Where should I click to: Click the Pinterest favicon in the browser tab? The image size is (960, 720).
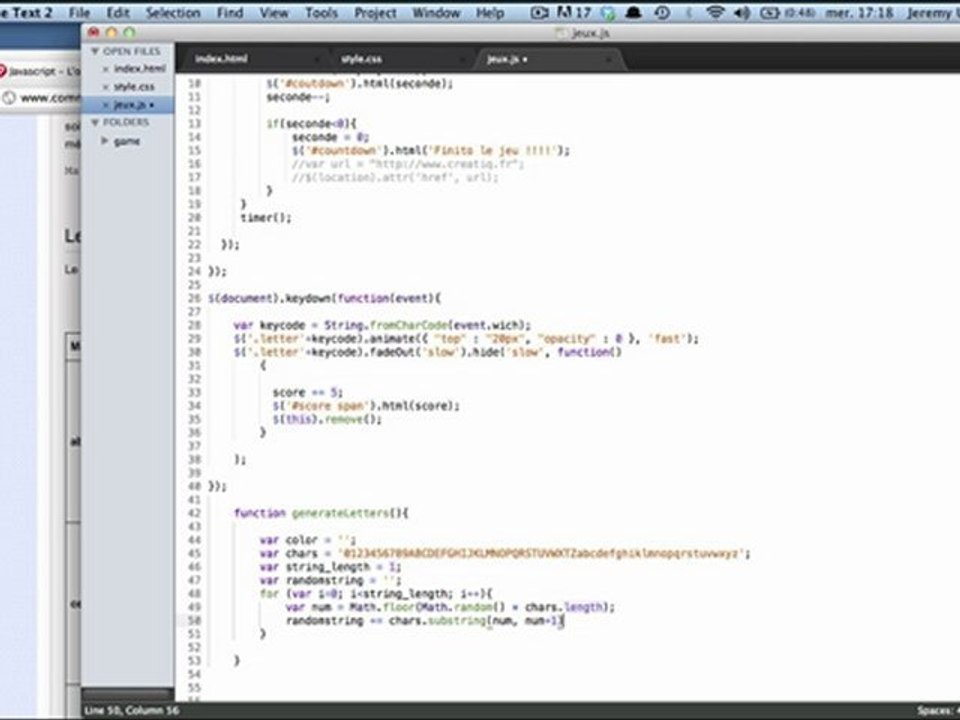(3, 71)
